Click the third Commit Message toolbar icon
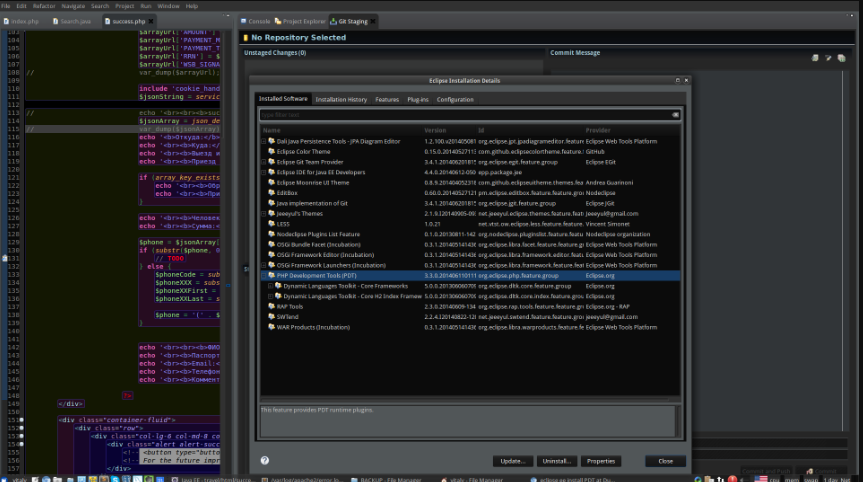 pos(842,58)
